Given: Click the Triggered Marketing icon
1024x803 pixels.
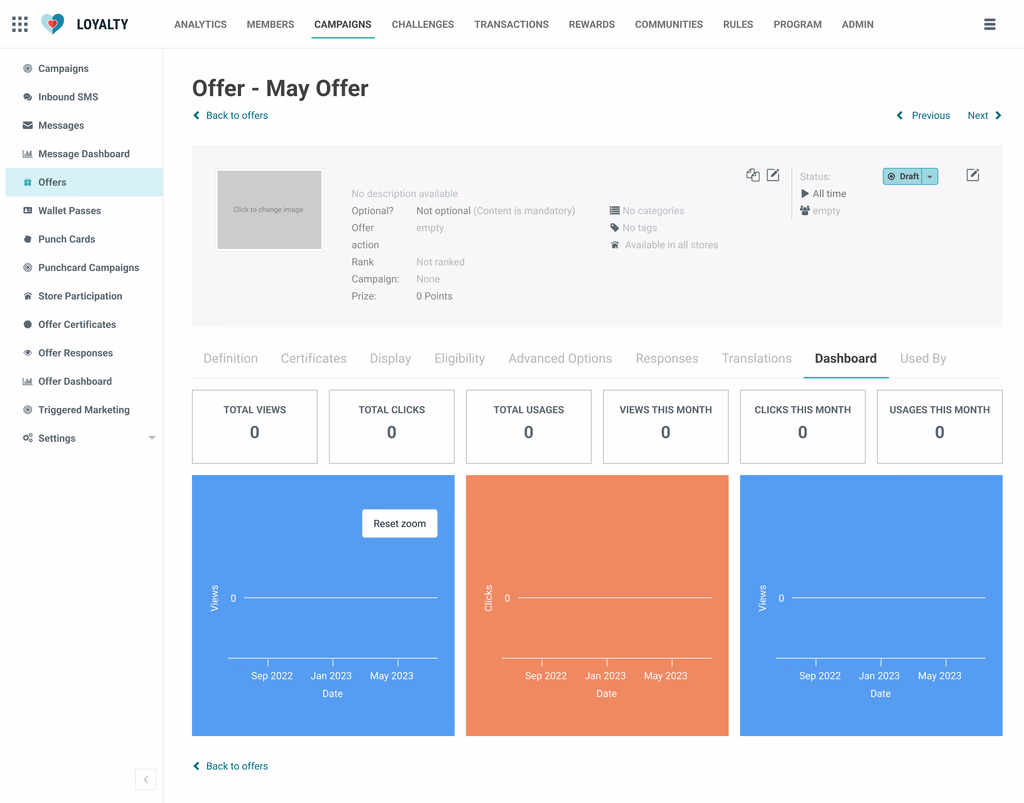Looking at the screenshot, I should pos(27,410).
